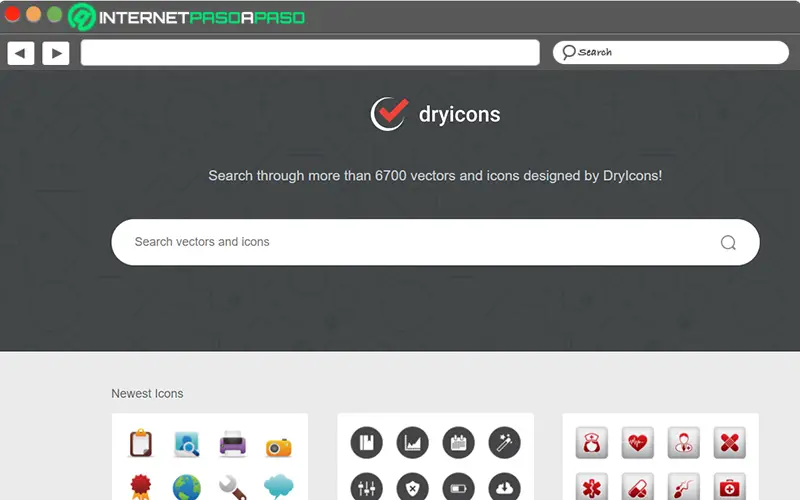Click the red window close button
The width and height of the screenshot is (800, 500).
(x=12, y=14)
